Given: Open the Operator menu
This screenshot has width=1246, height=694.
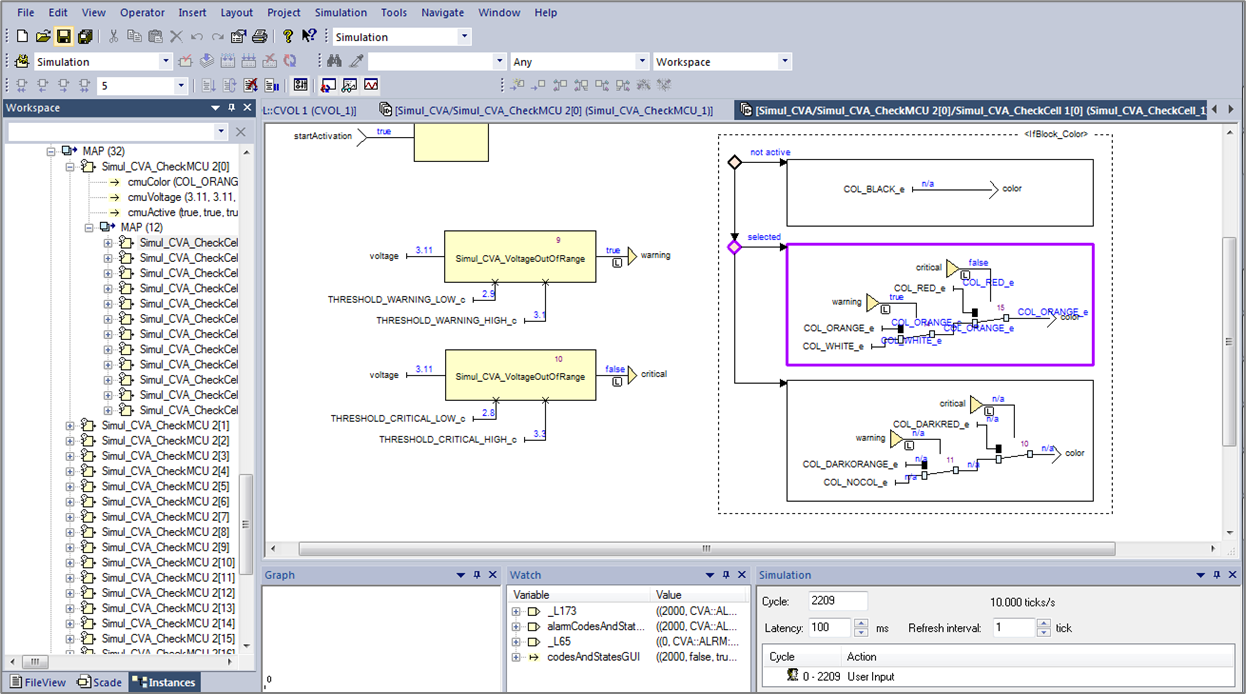Looking at the screenshot, I should click(x=142, y=12).
